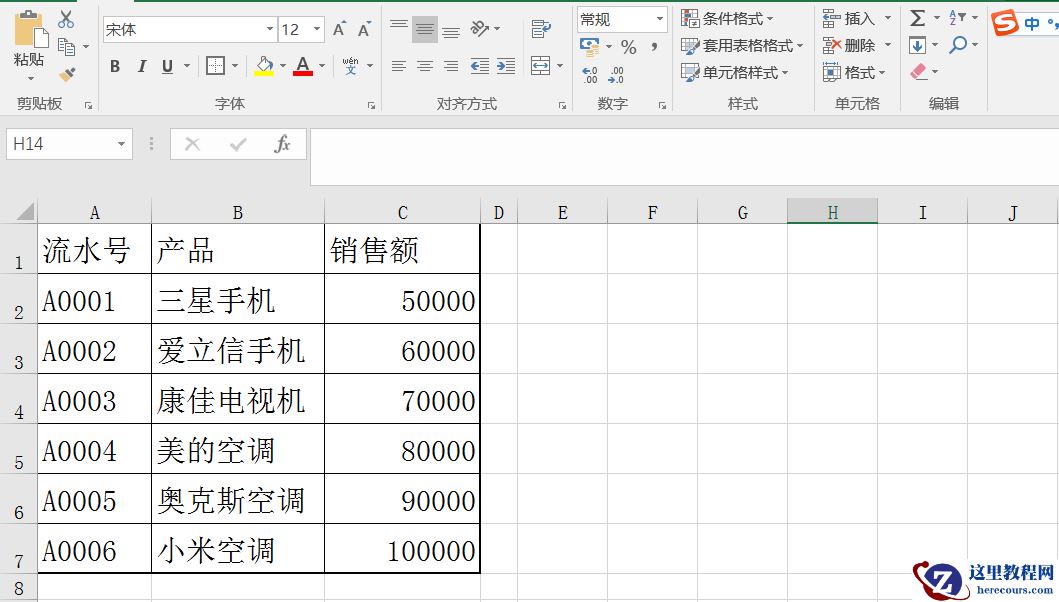Toggle Bold formatting

pos(114,64)
